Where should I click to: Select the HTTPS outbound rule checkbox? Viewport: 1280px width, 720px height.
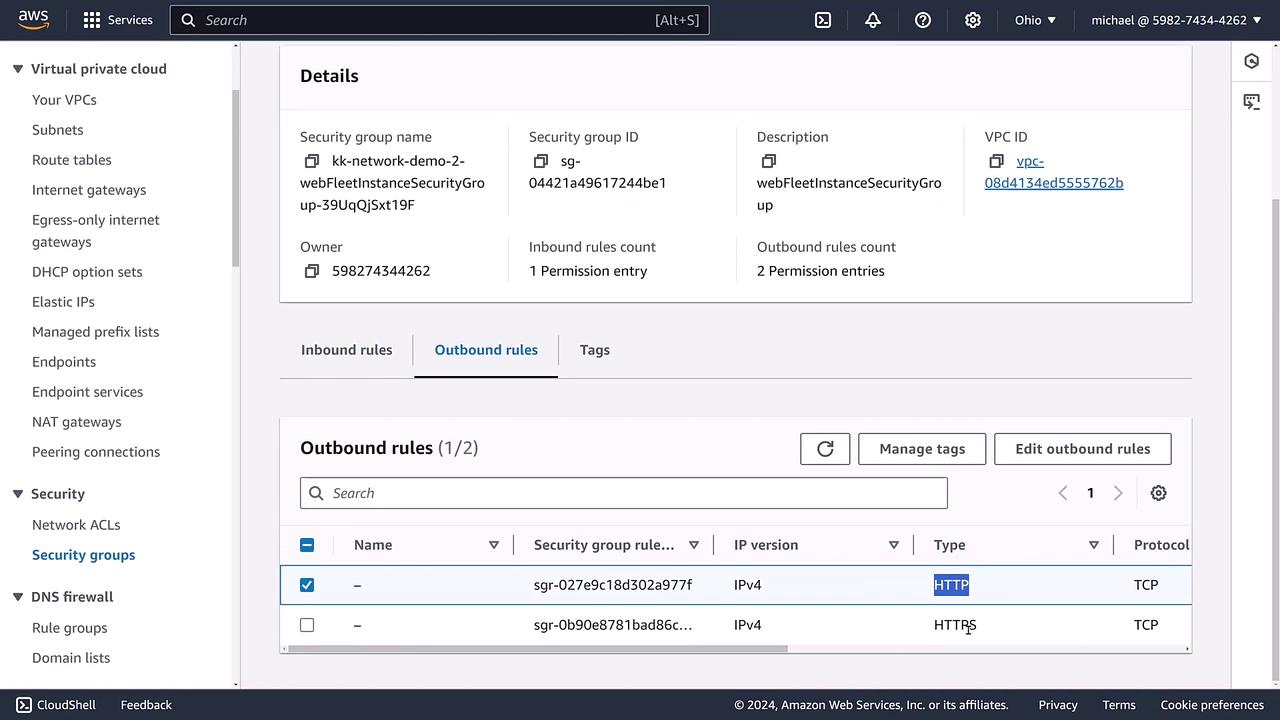click(x=307, y=625)
